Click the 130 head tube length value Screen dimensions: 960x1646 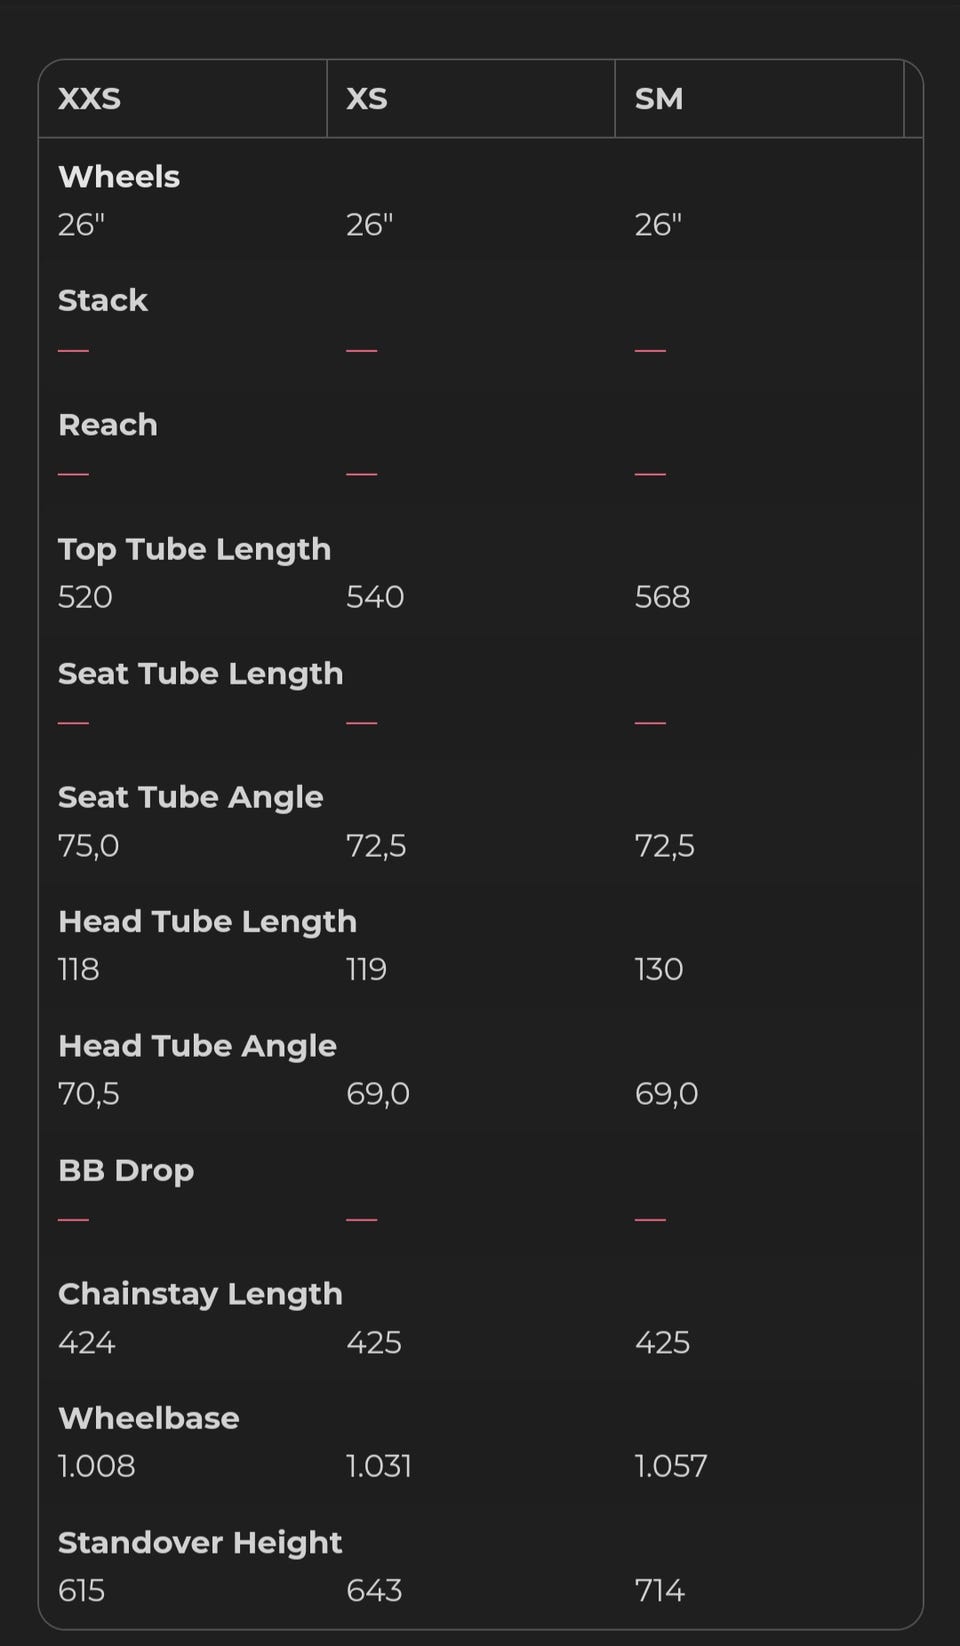tap(658, 969)
